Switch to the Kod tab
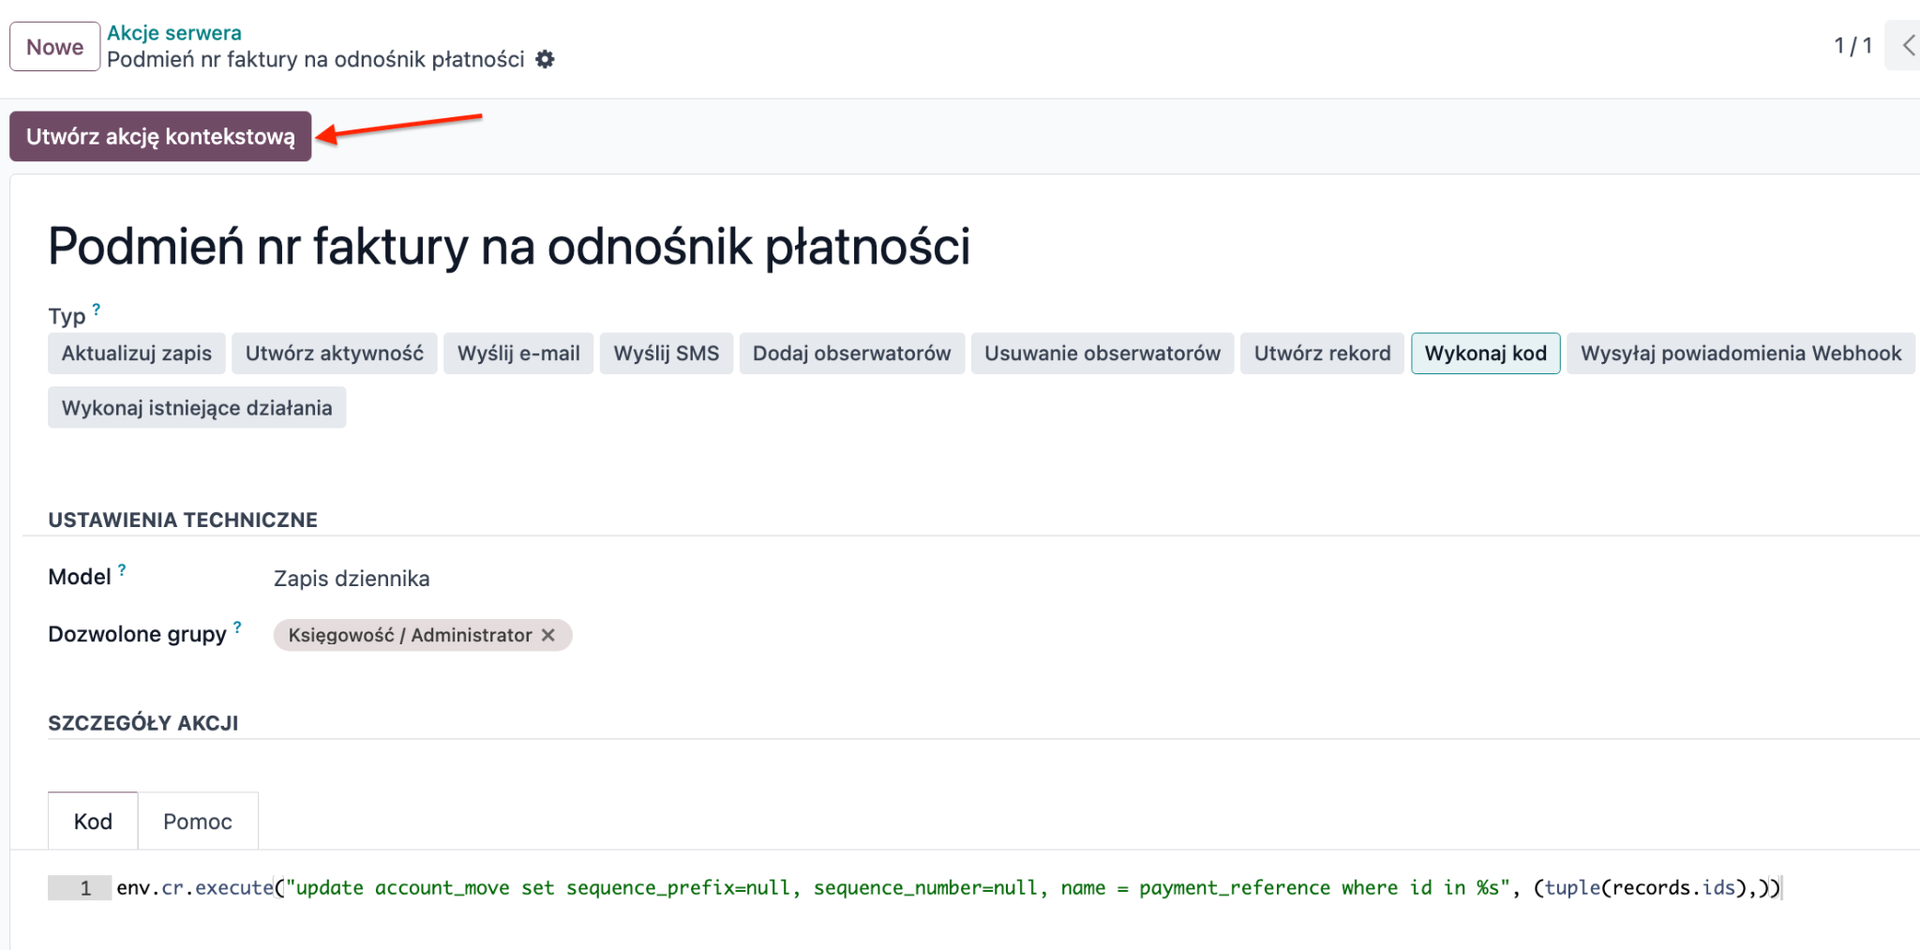Image resolution: width=1920 pixels, height=950 pixels. point(93,821)
